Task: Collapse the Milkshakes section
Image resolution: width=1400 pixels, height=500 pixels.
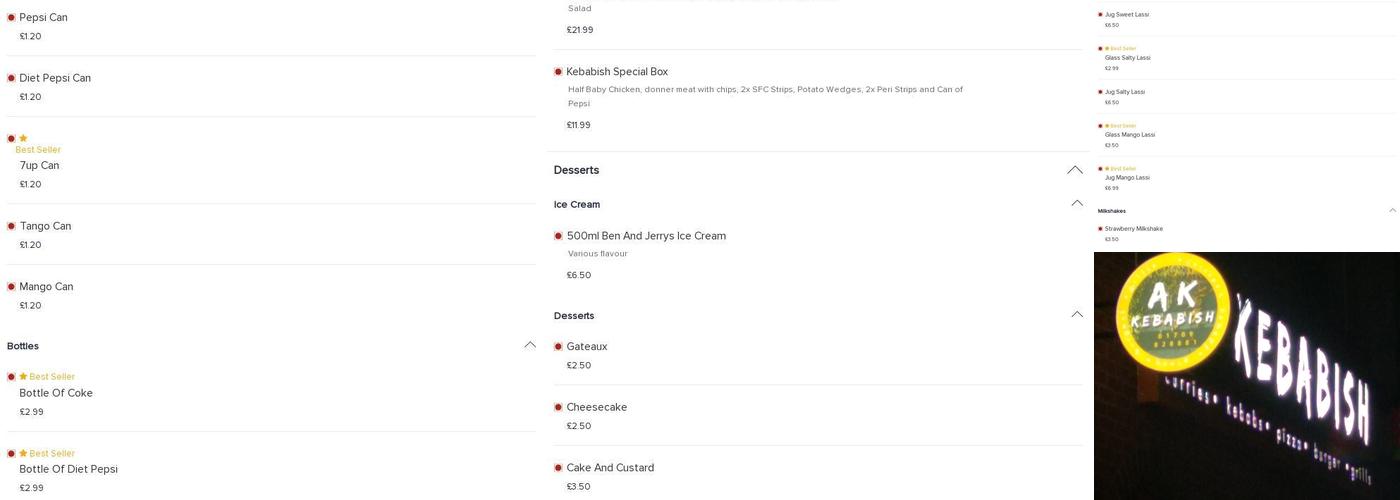Action: pos(1392,211)
